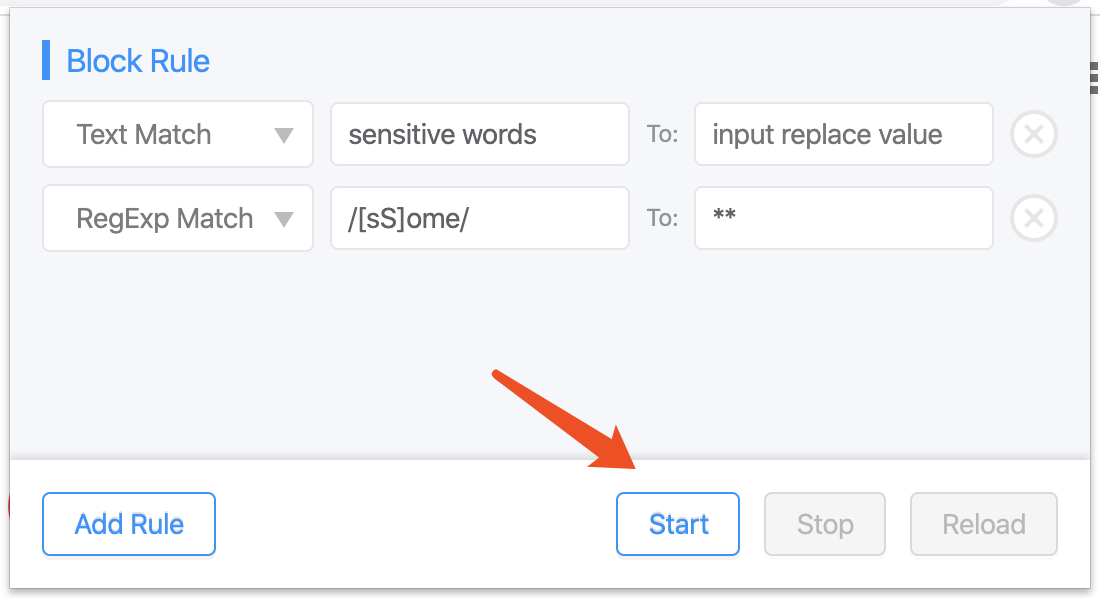
Task: Click the disabled Stop button
Action: tap(825, 524)
